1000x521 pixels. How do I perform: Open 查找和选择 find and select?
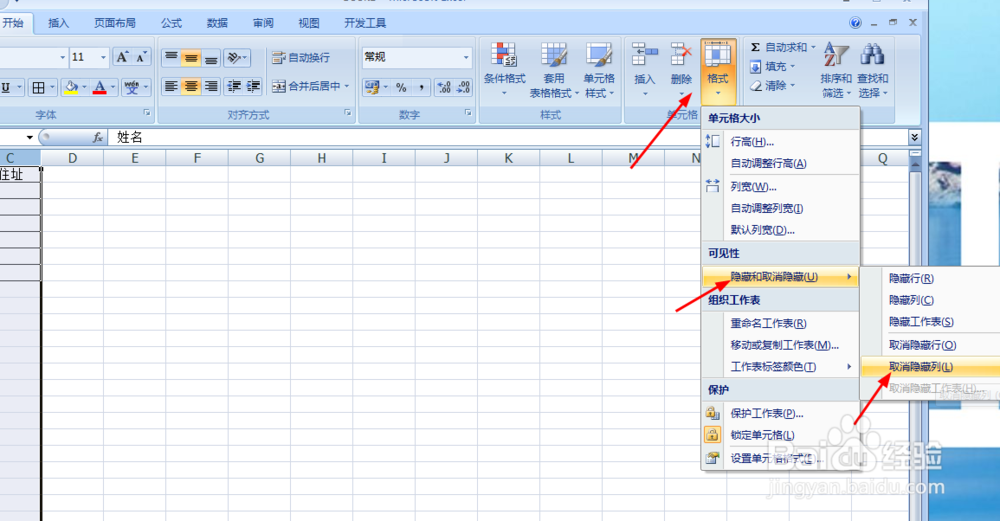[872, 70]
